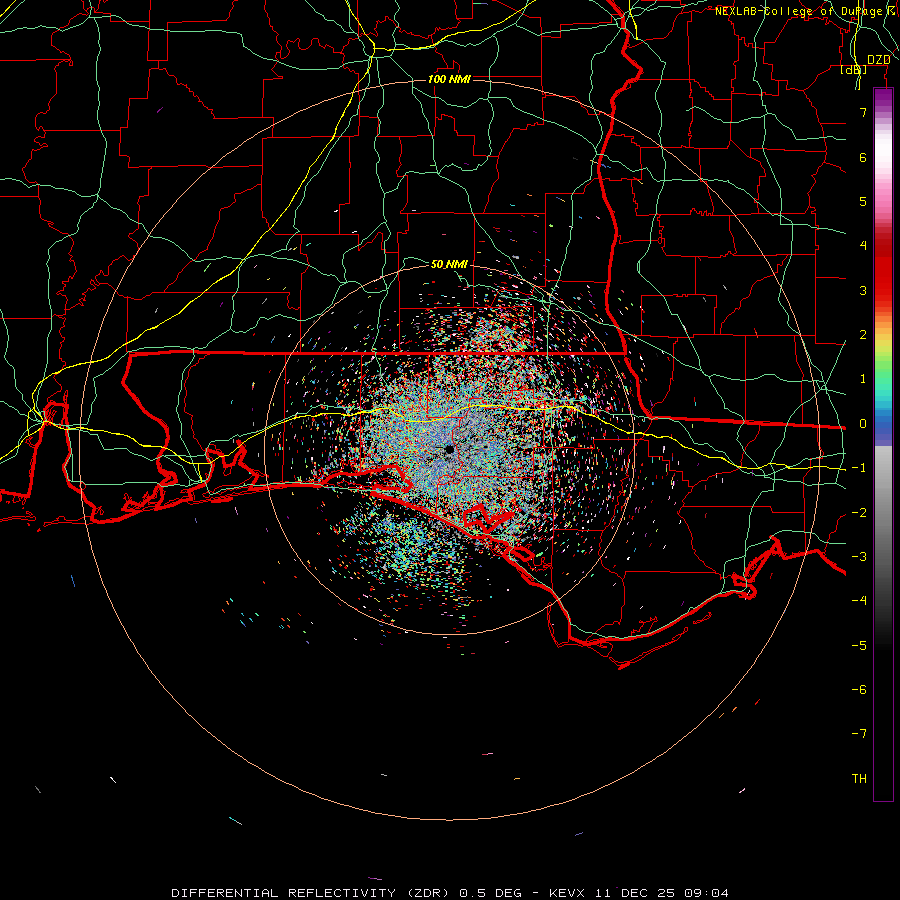Click the "-3" value on the scale
Viewport: 900px width, 900px height.
click(859, 557)
